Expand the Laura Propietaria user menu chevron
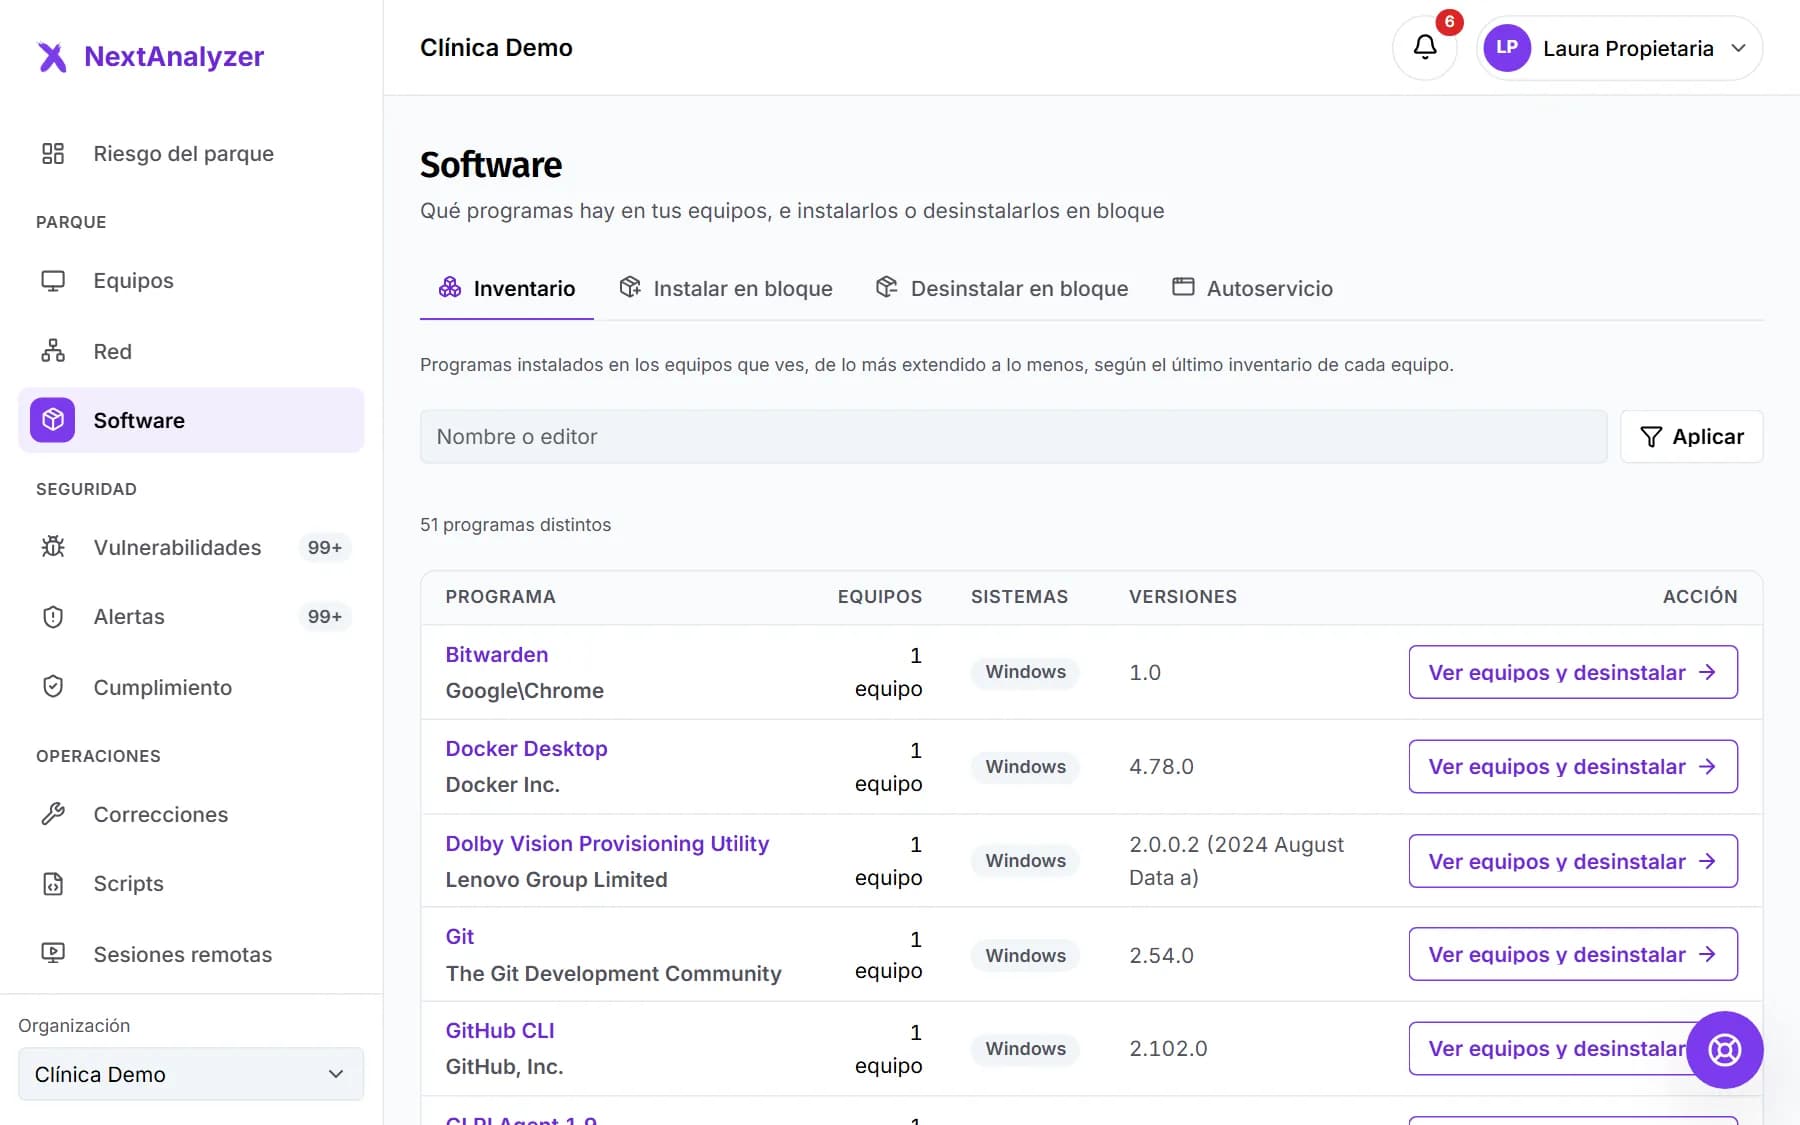Screen dimensions: 1800x1125 1739,48
